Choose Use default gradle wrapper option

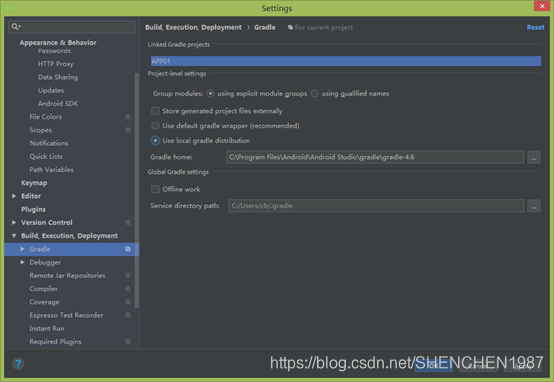point(155,126)
